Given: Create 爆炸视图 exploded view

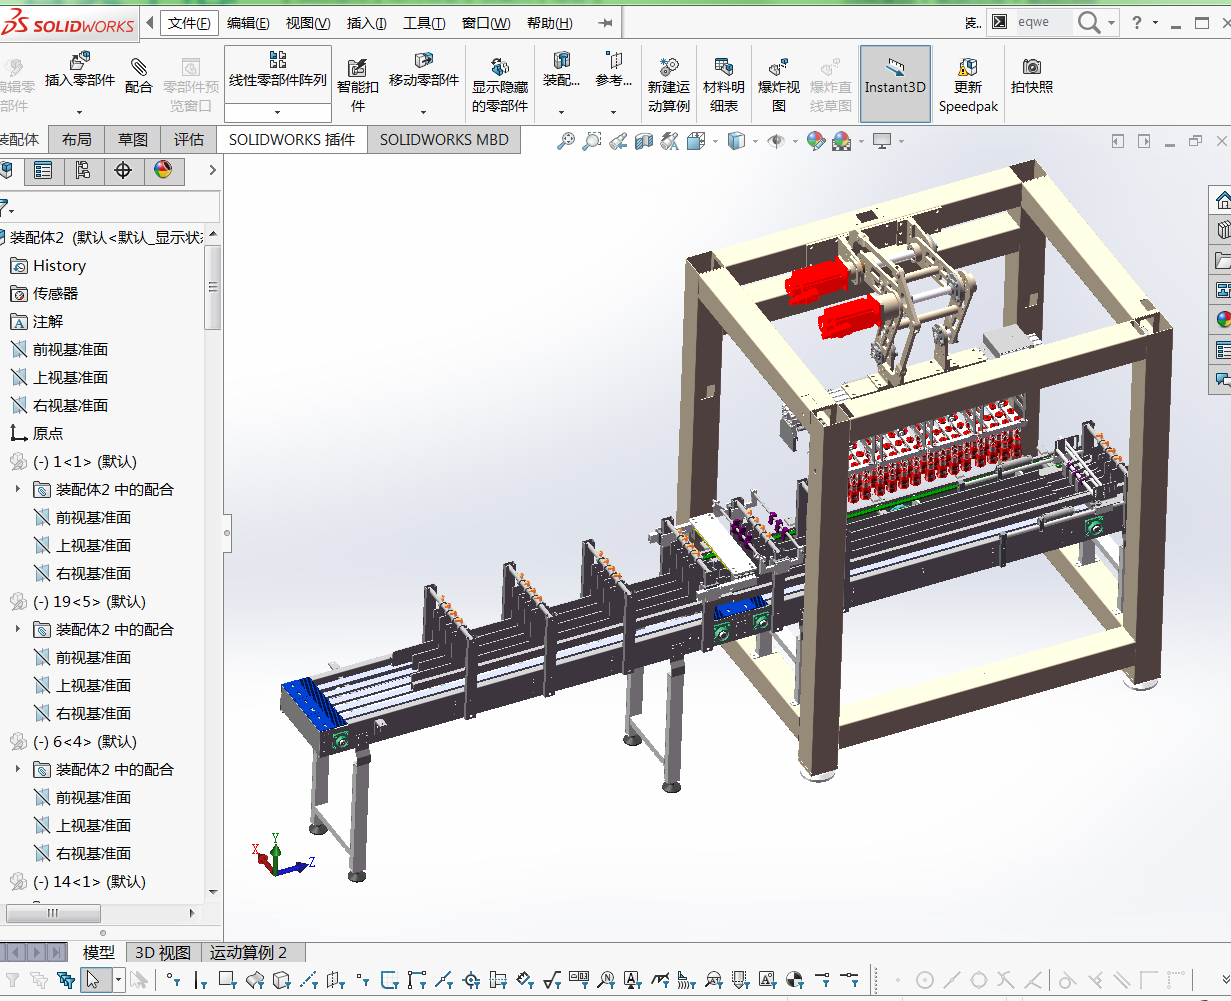Looking at the screenshot, I should click(x=778, y=67).
